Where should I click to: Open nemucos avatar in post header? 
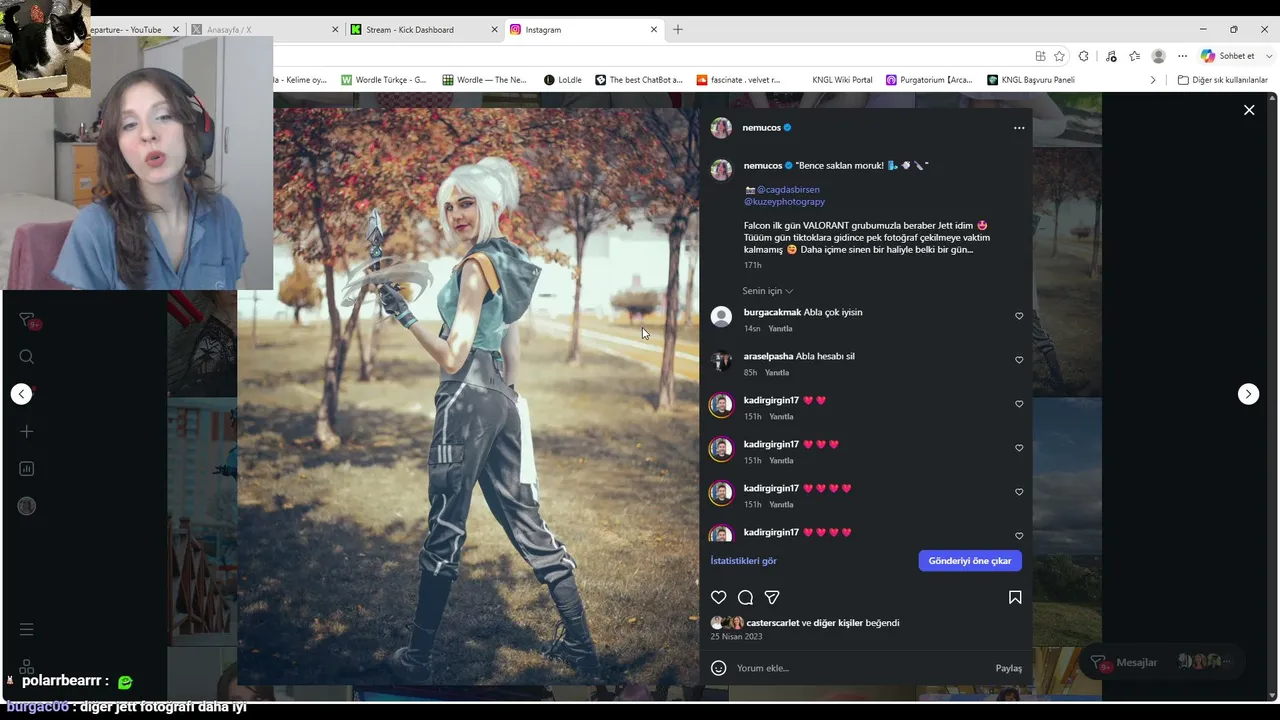point(721,128)
